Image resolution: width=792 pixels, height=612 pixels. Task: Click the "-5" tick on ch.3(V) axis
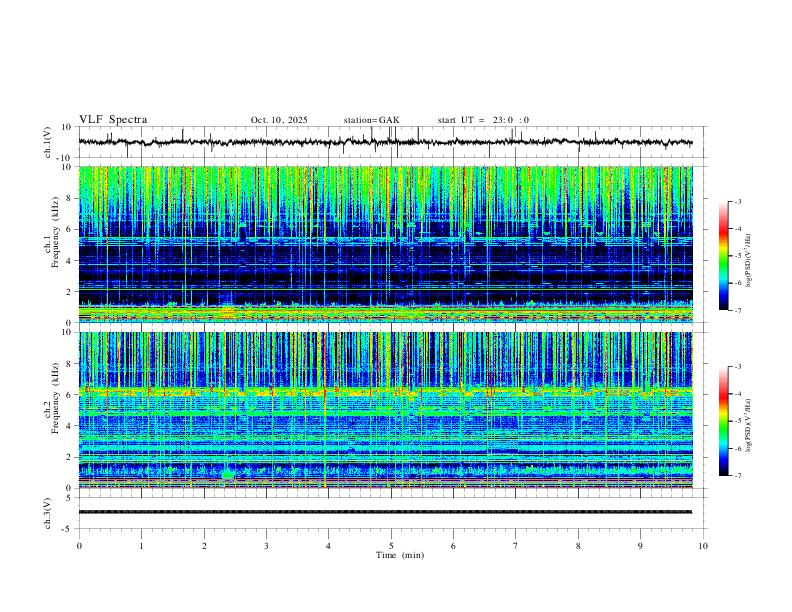point(67,529)
